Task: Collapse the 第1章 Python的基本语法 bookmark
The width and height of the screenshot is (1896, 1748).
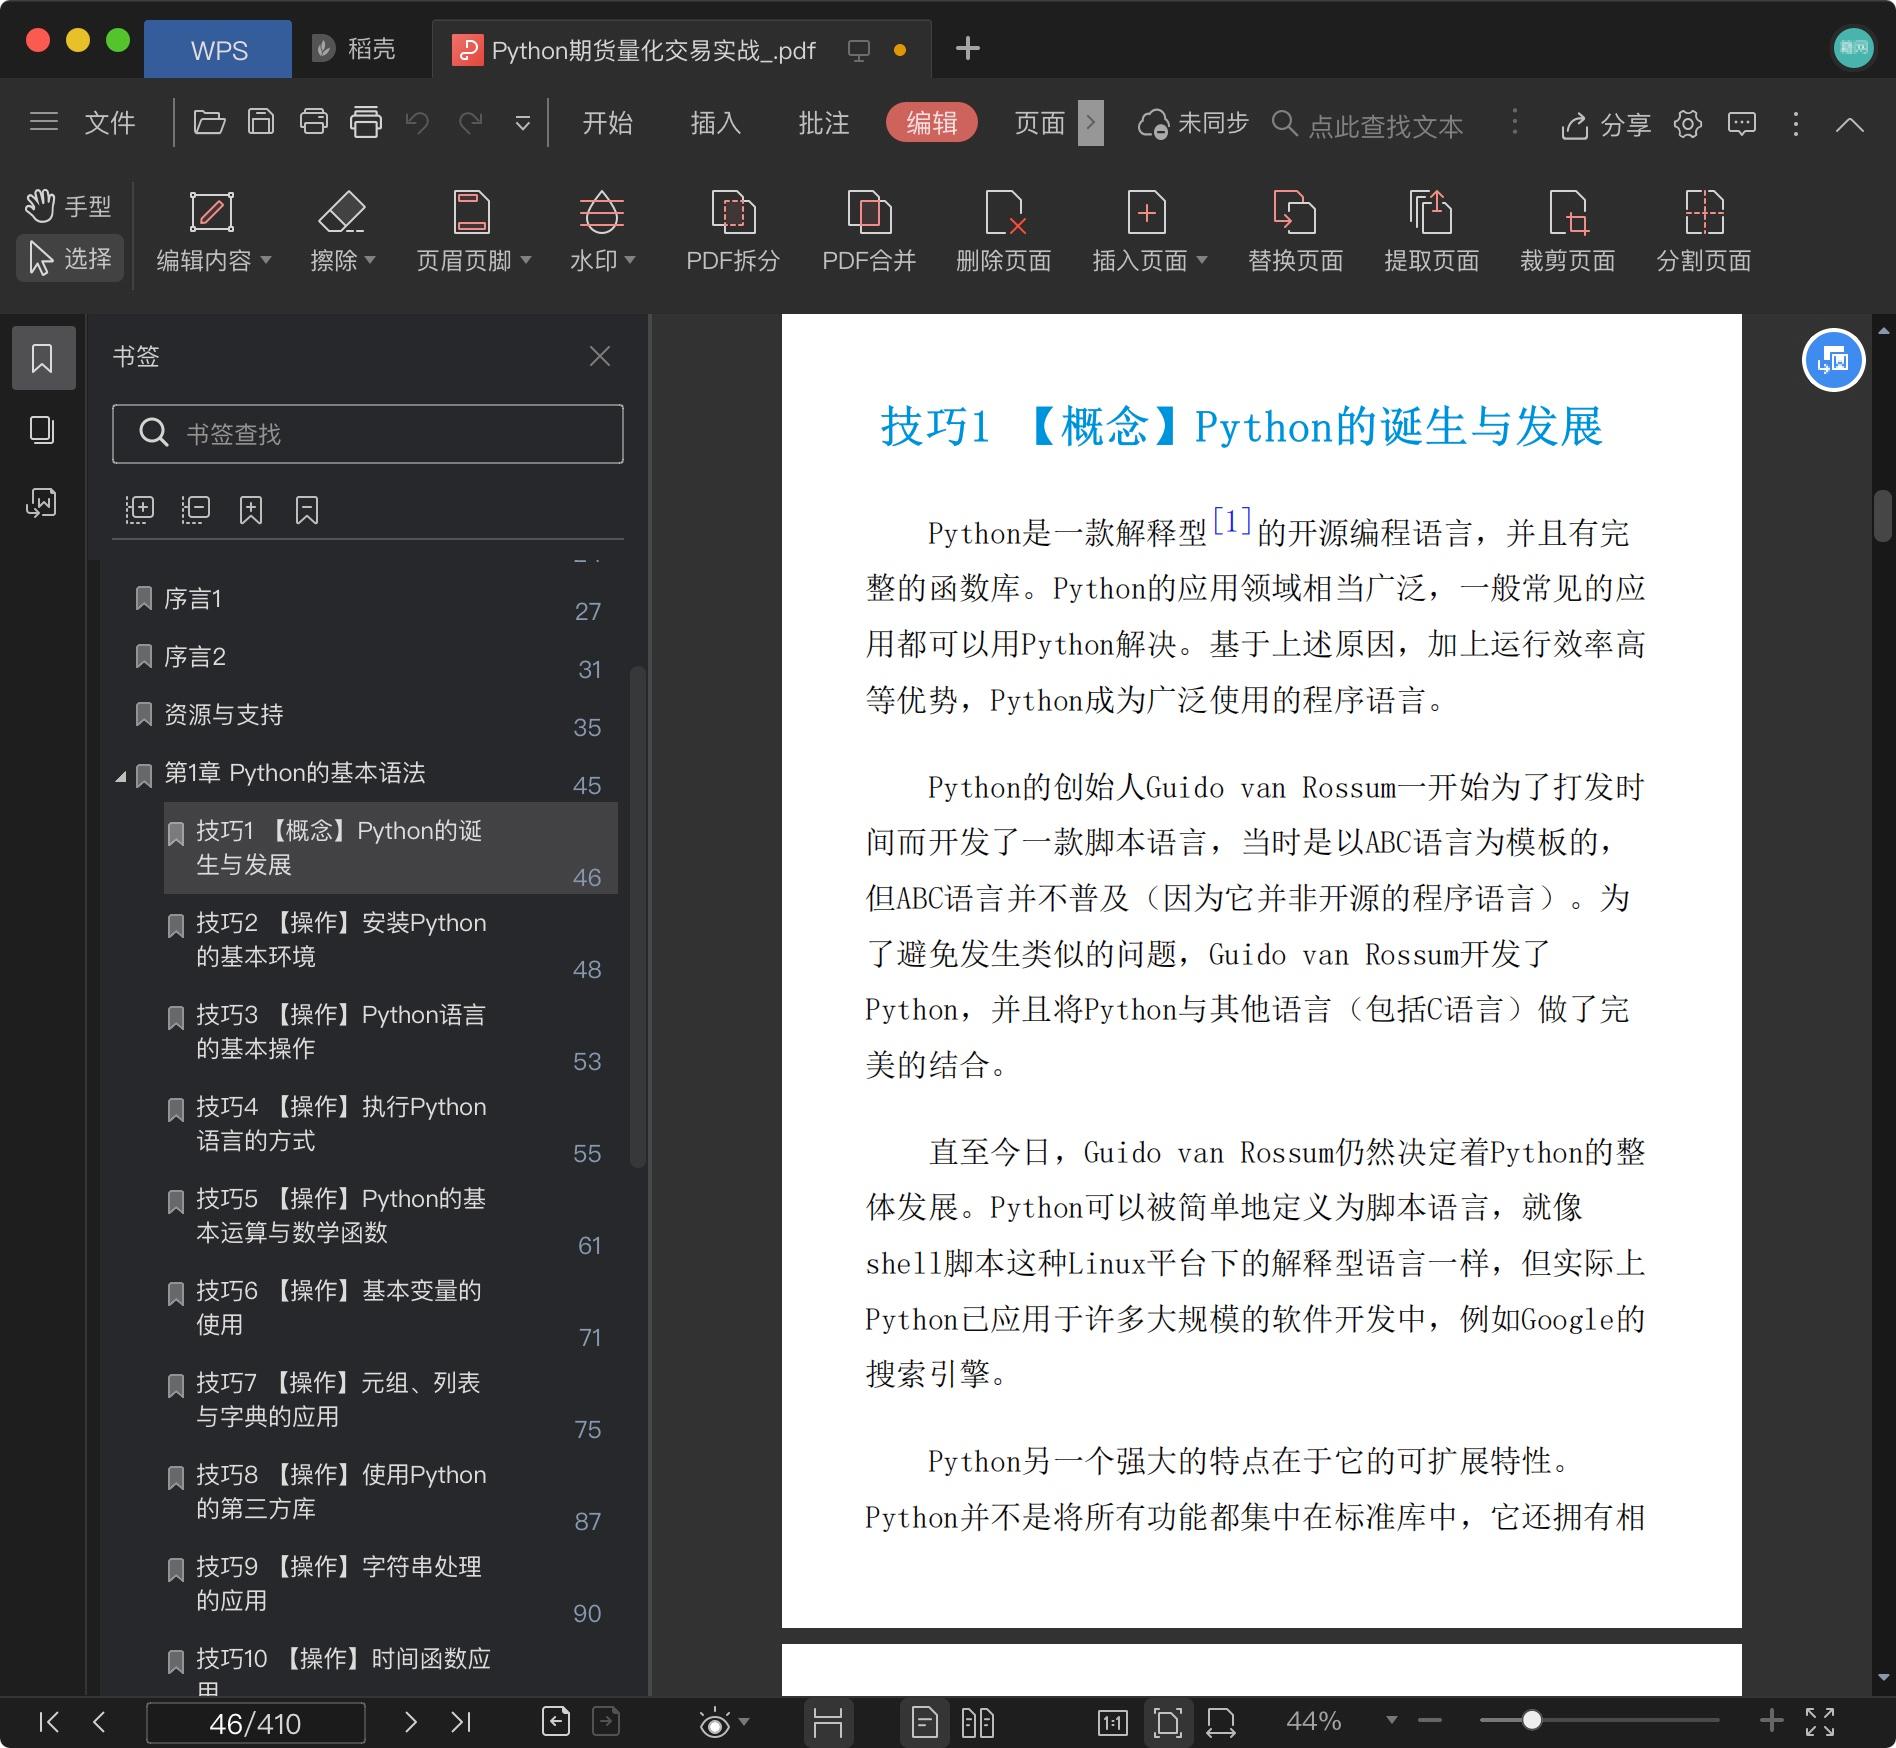Action: pos(120,775)
